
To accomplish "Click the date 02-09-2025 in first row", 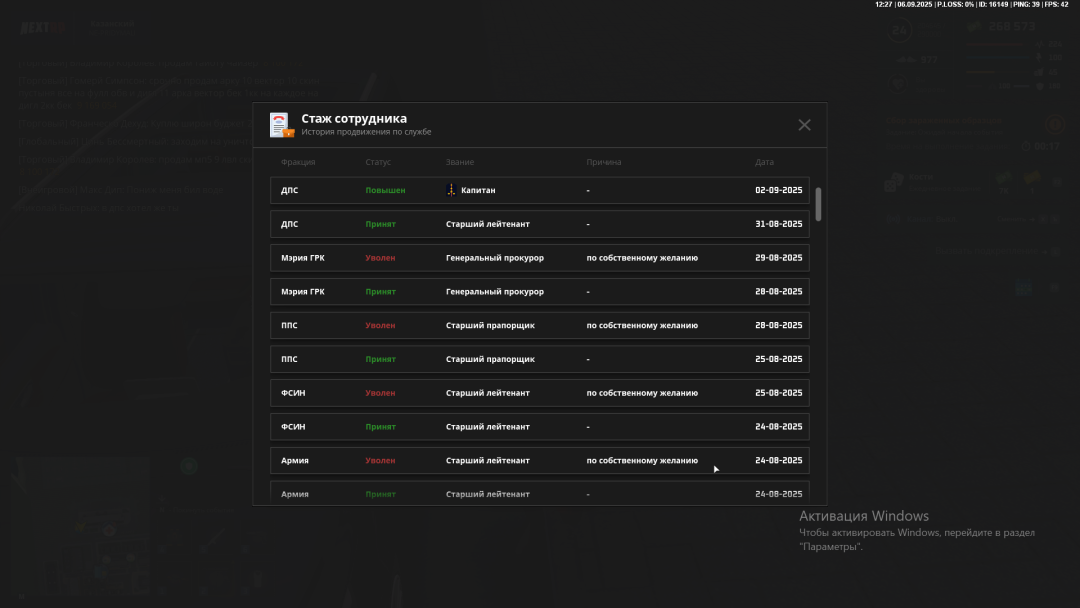I will pyautogui.click(x=778, y=190).
